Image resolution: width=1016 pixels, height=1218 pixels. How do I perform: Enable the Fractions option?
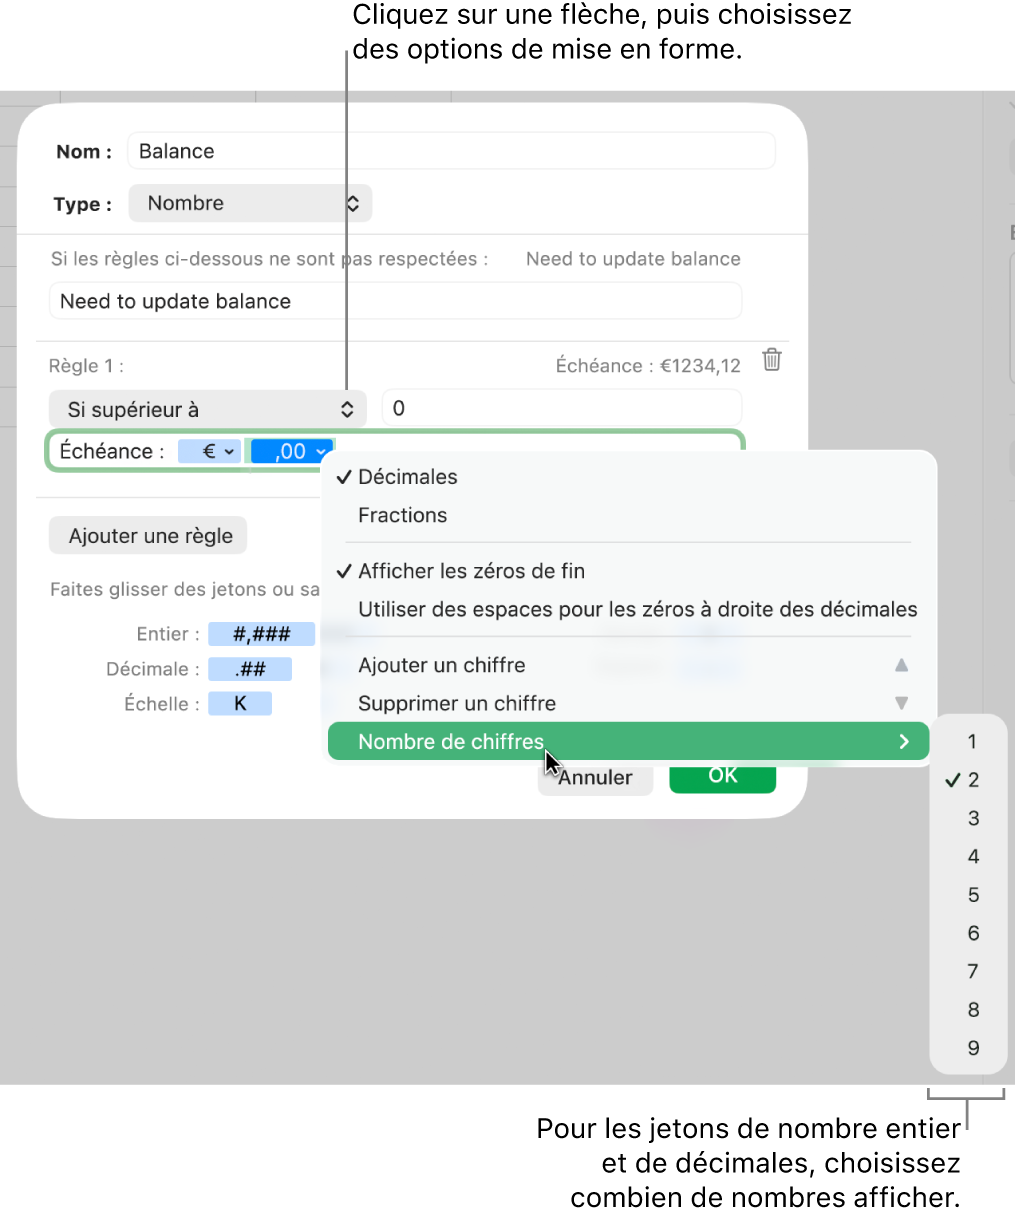coord(402,515)
